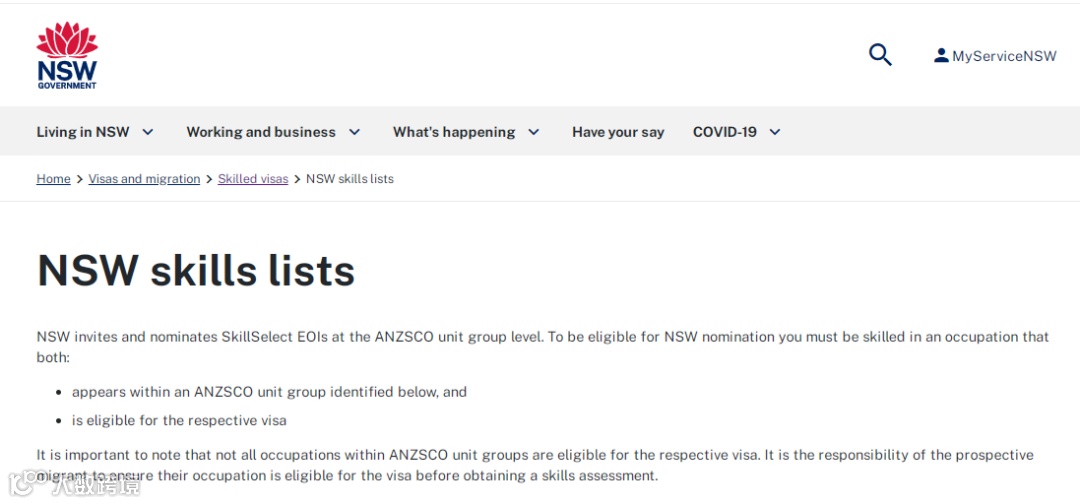Click the NSW skills lists page heading
This screenshot has height=504, width=1080.
click(x=196, y=271)
